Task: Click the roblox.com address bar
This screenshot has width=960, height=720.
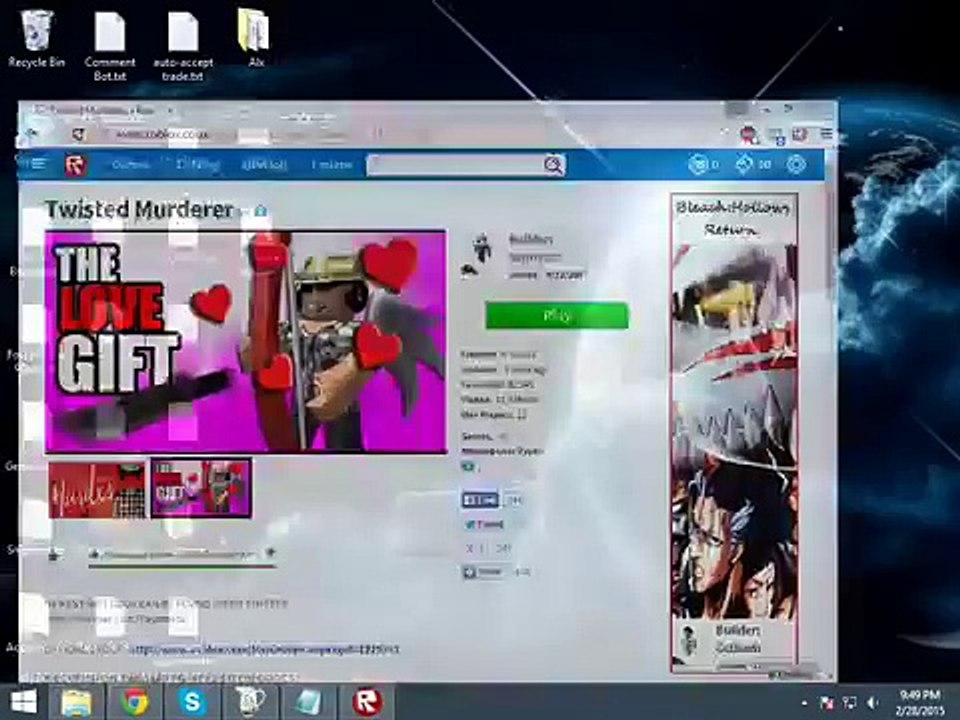Action: pos(245,133)
